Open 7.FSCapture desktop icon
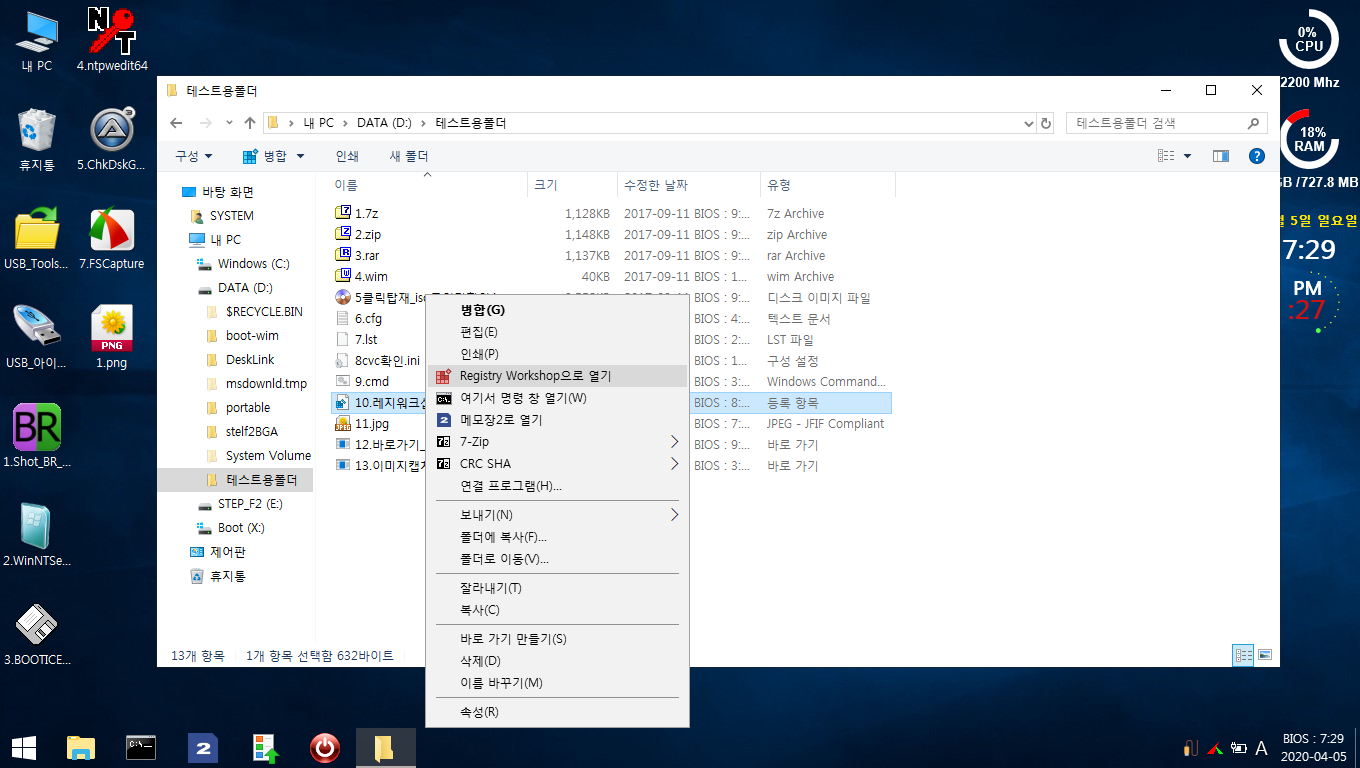 (112, 238)
